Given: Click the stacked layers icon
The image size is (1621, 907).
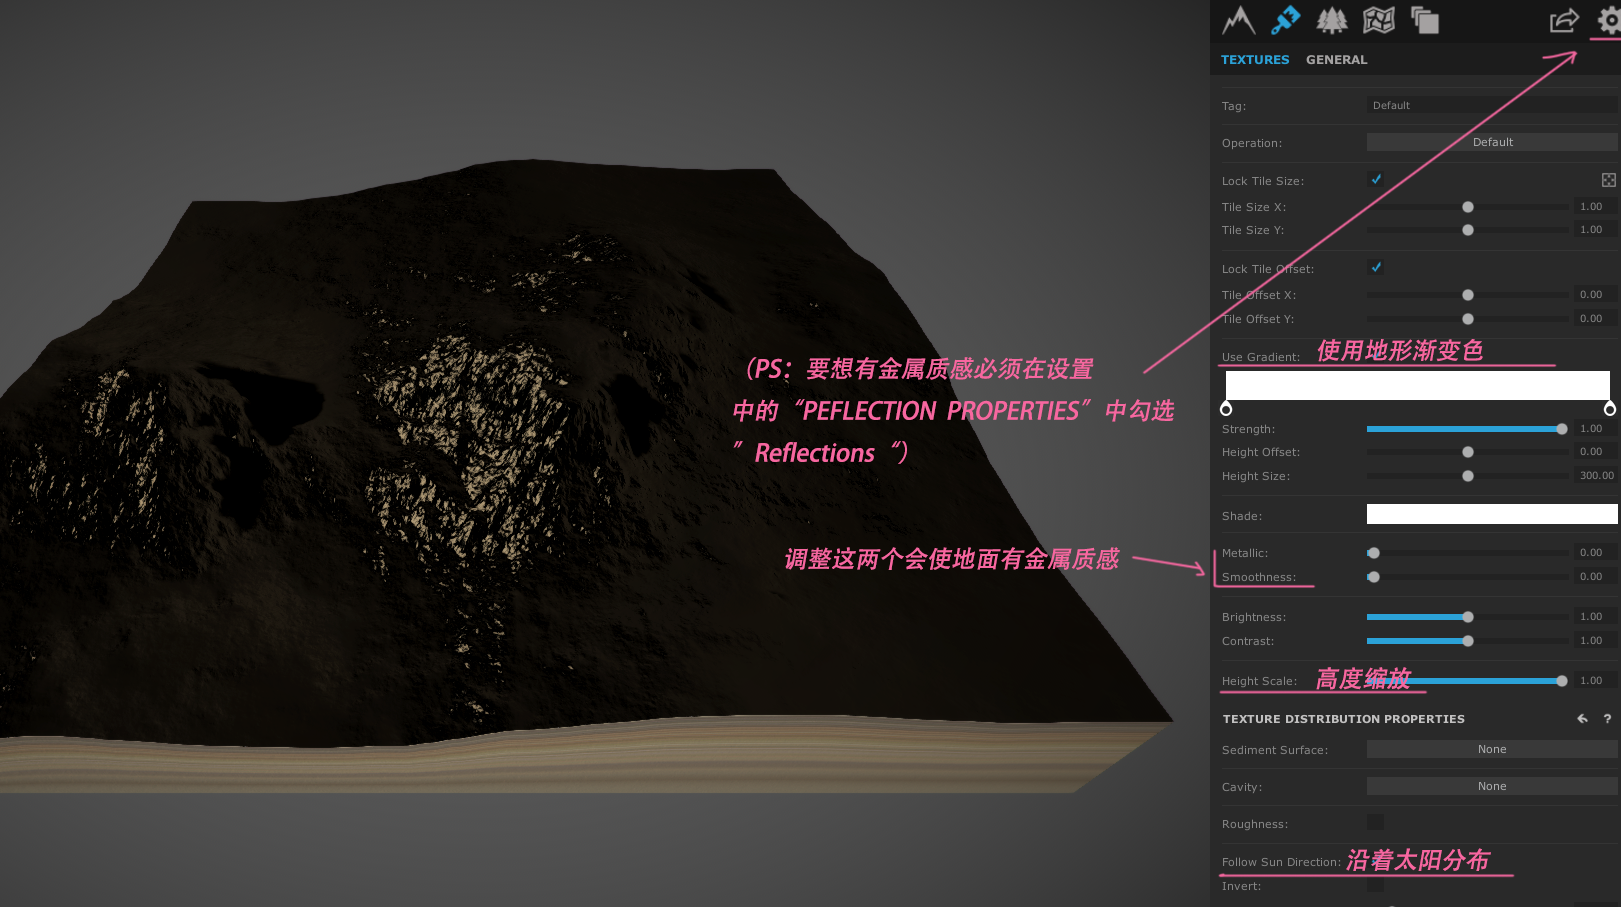Looking at the screenshot, I should point(1424,20).
